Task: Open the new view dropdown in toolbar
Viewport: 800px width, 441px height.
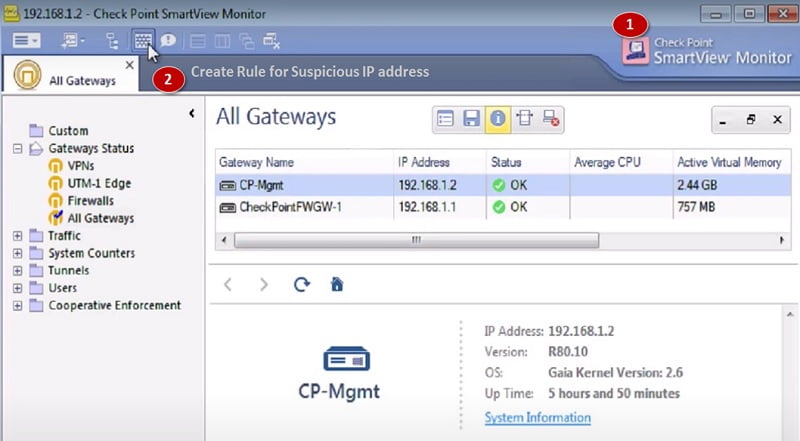Action: coord(73,41)
